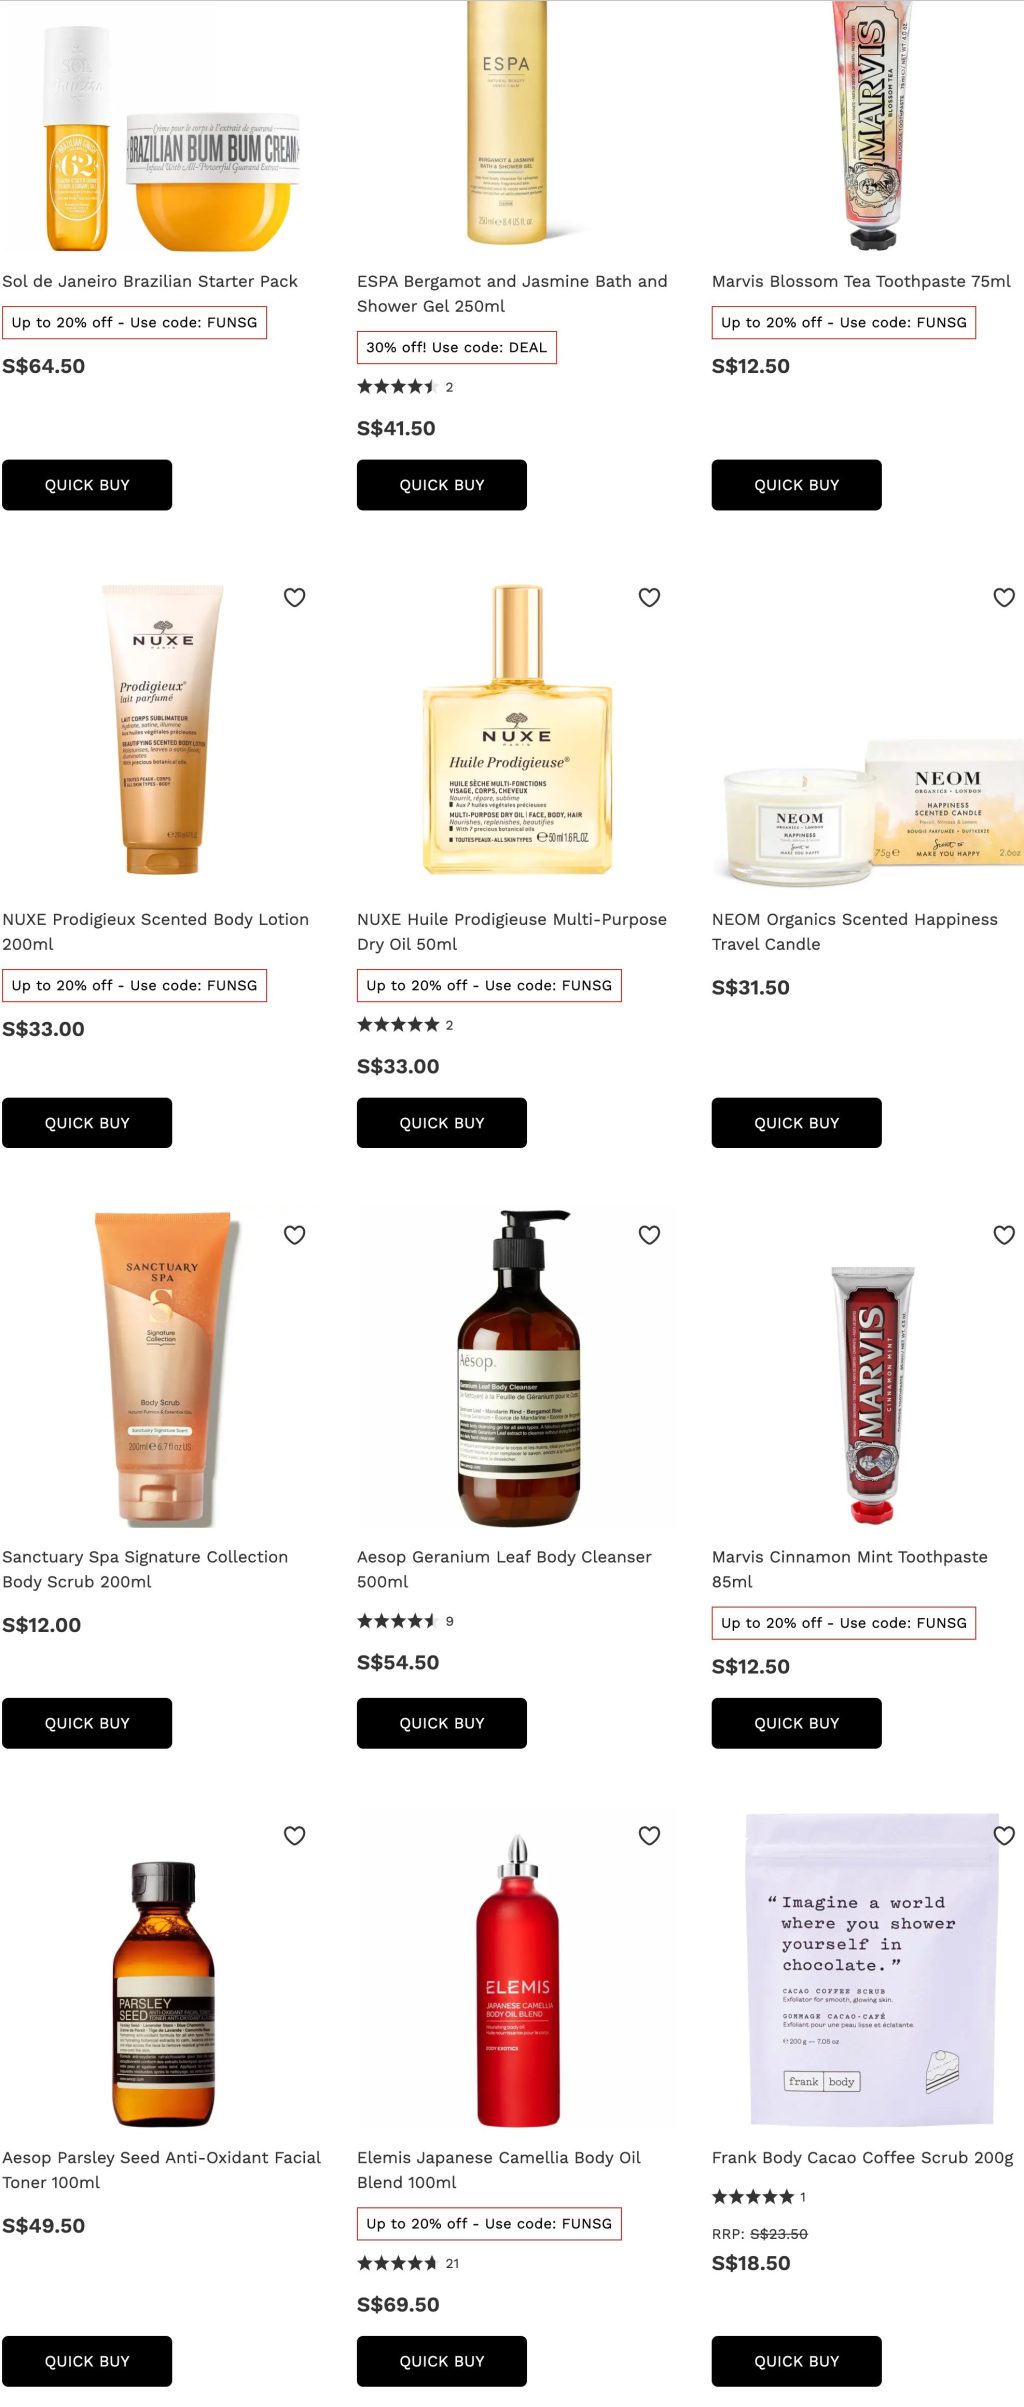
Task: Open NUXE Huile Prodigieuse Dry Oil product link
Action: click(x=512, y=931)
